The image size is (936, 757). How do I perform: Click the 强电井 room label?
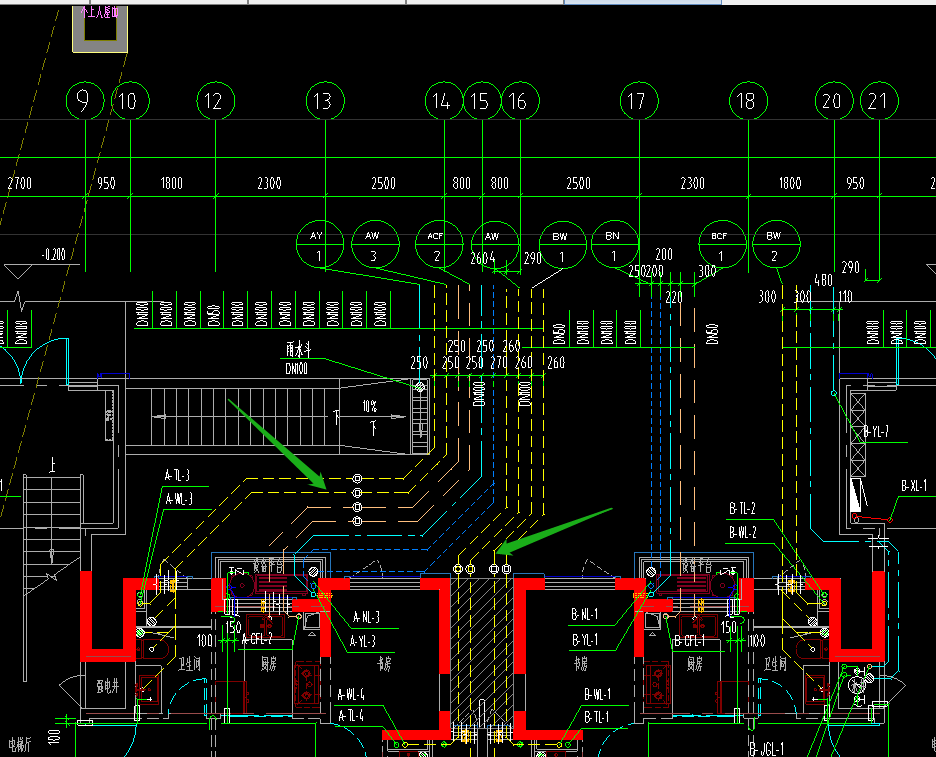108,687
